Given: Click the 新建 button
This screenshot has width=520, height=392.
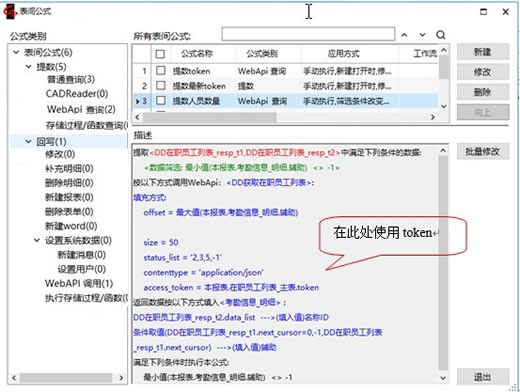Looking at the screenshot, I should click(x=483, y=52).
